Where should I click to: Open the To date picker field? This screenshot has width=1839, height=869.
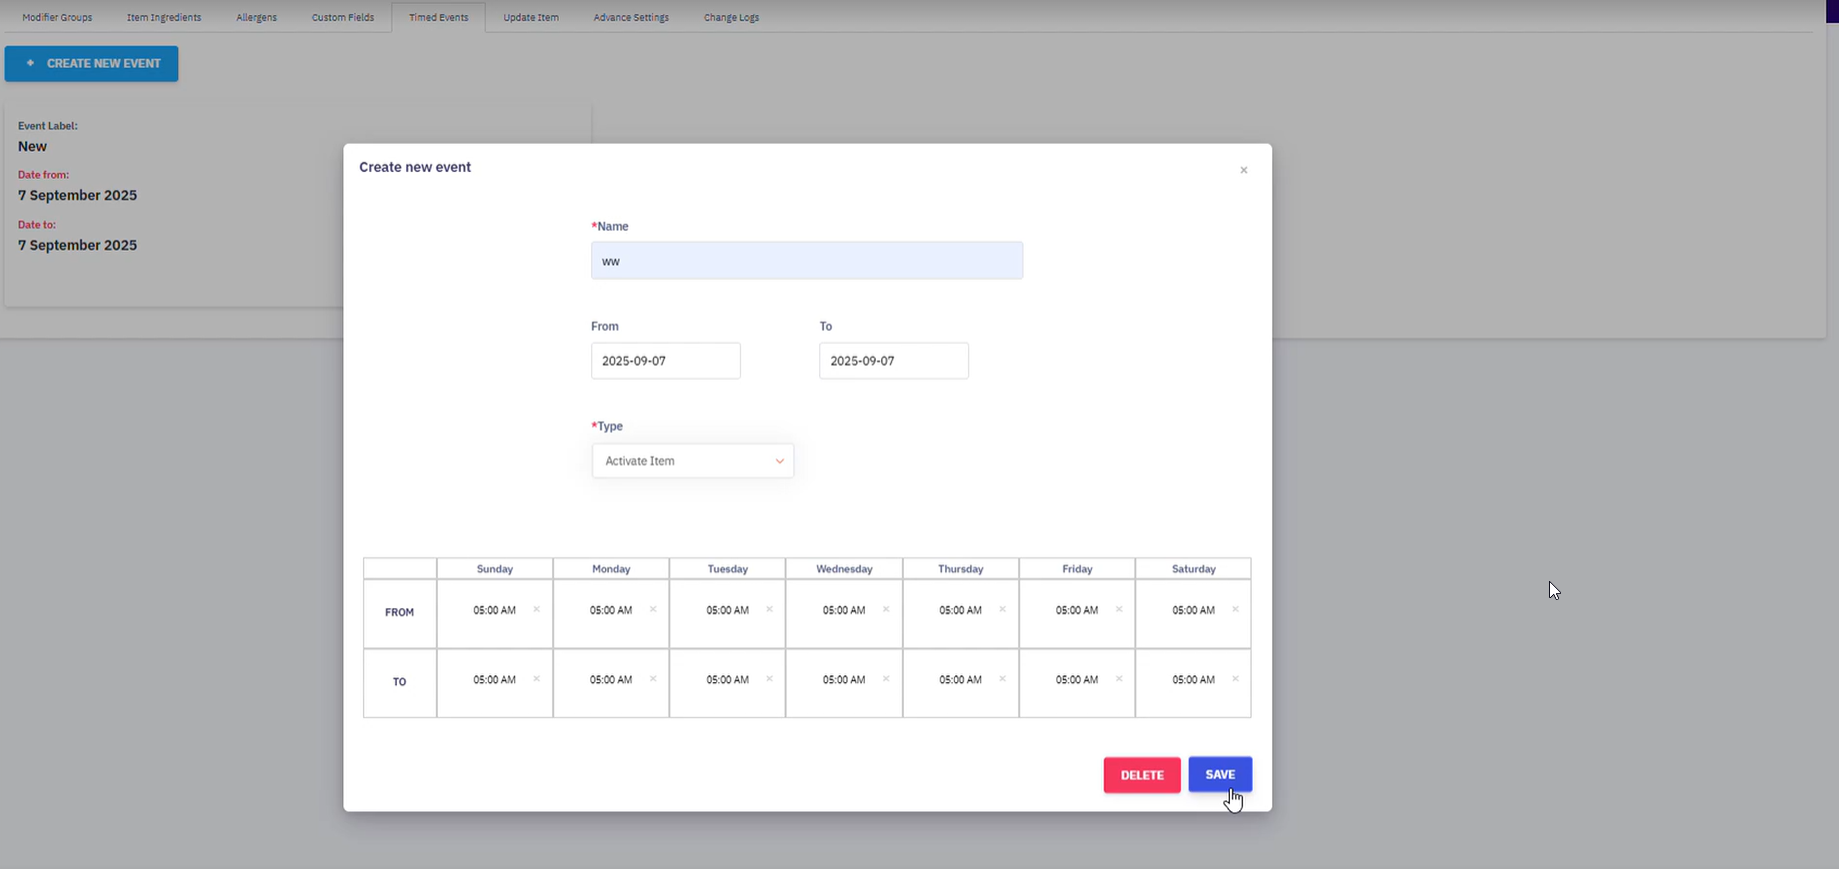pyautogui.click(x=893, y=361)
